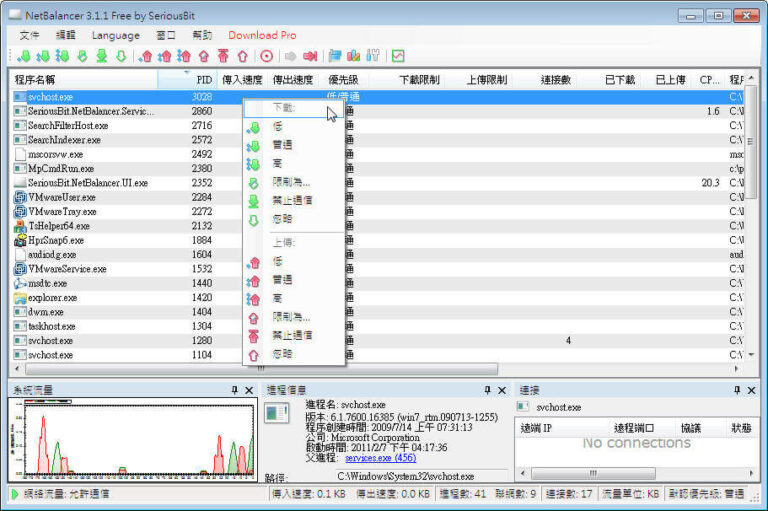The image size is (768, 511).
Task: Open the 窗口 menu
Action: (166, 35)
